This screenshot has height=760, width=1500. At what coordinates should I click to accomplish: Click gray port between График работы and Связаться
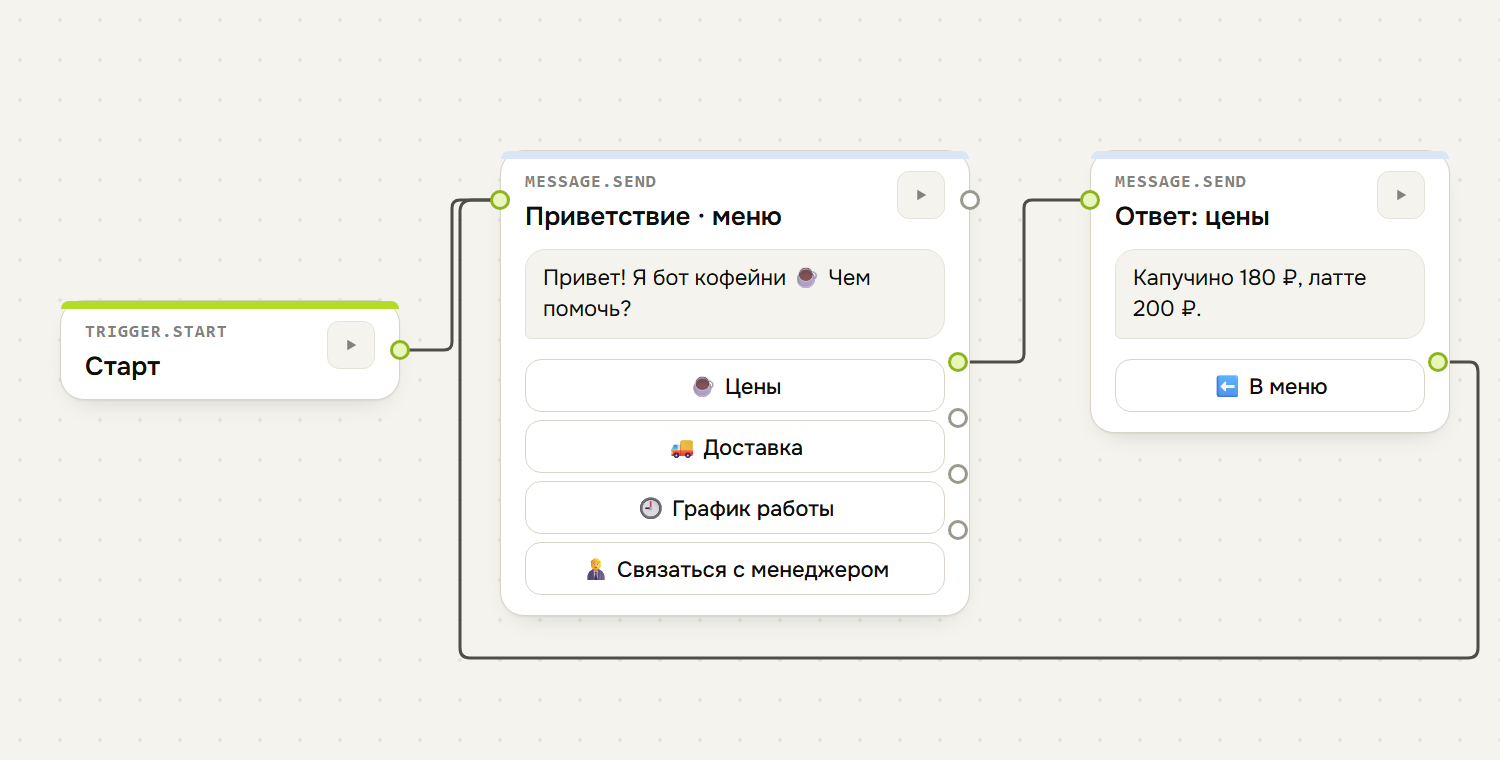coord(958,530)
